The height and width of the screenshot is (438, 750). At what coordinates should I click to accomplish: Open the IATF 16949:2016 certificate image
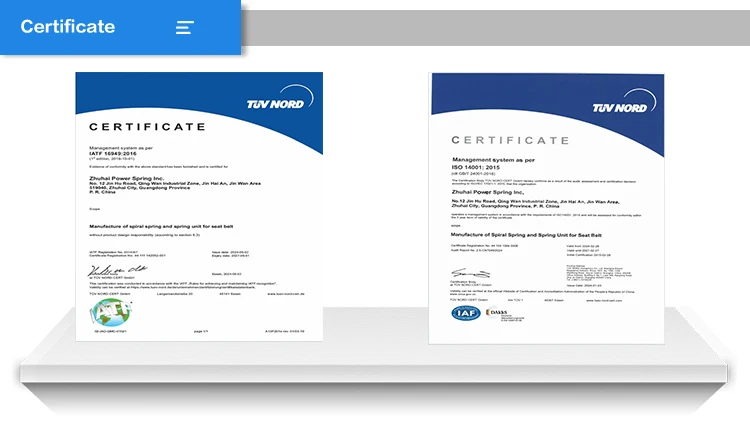coord(199,207)
